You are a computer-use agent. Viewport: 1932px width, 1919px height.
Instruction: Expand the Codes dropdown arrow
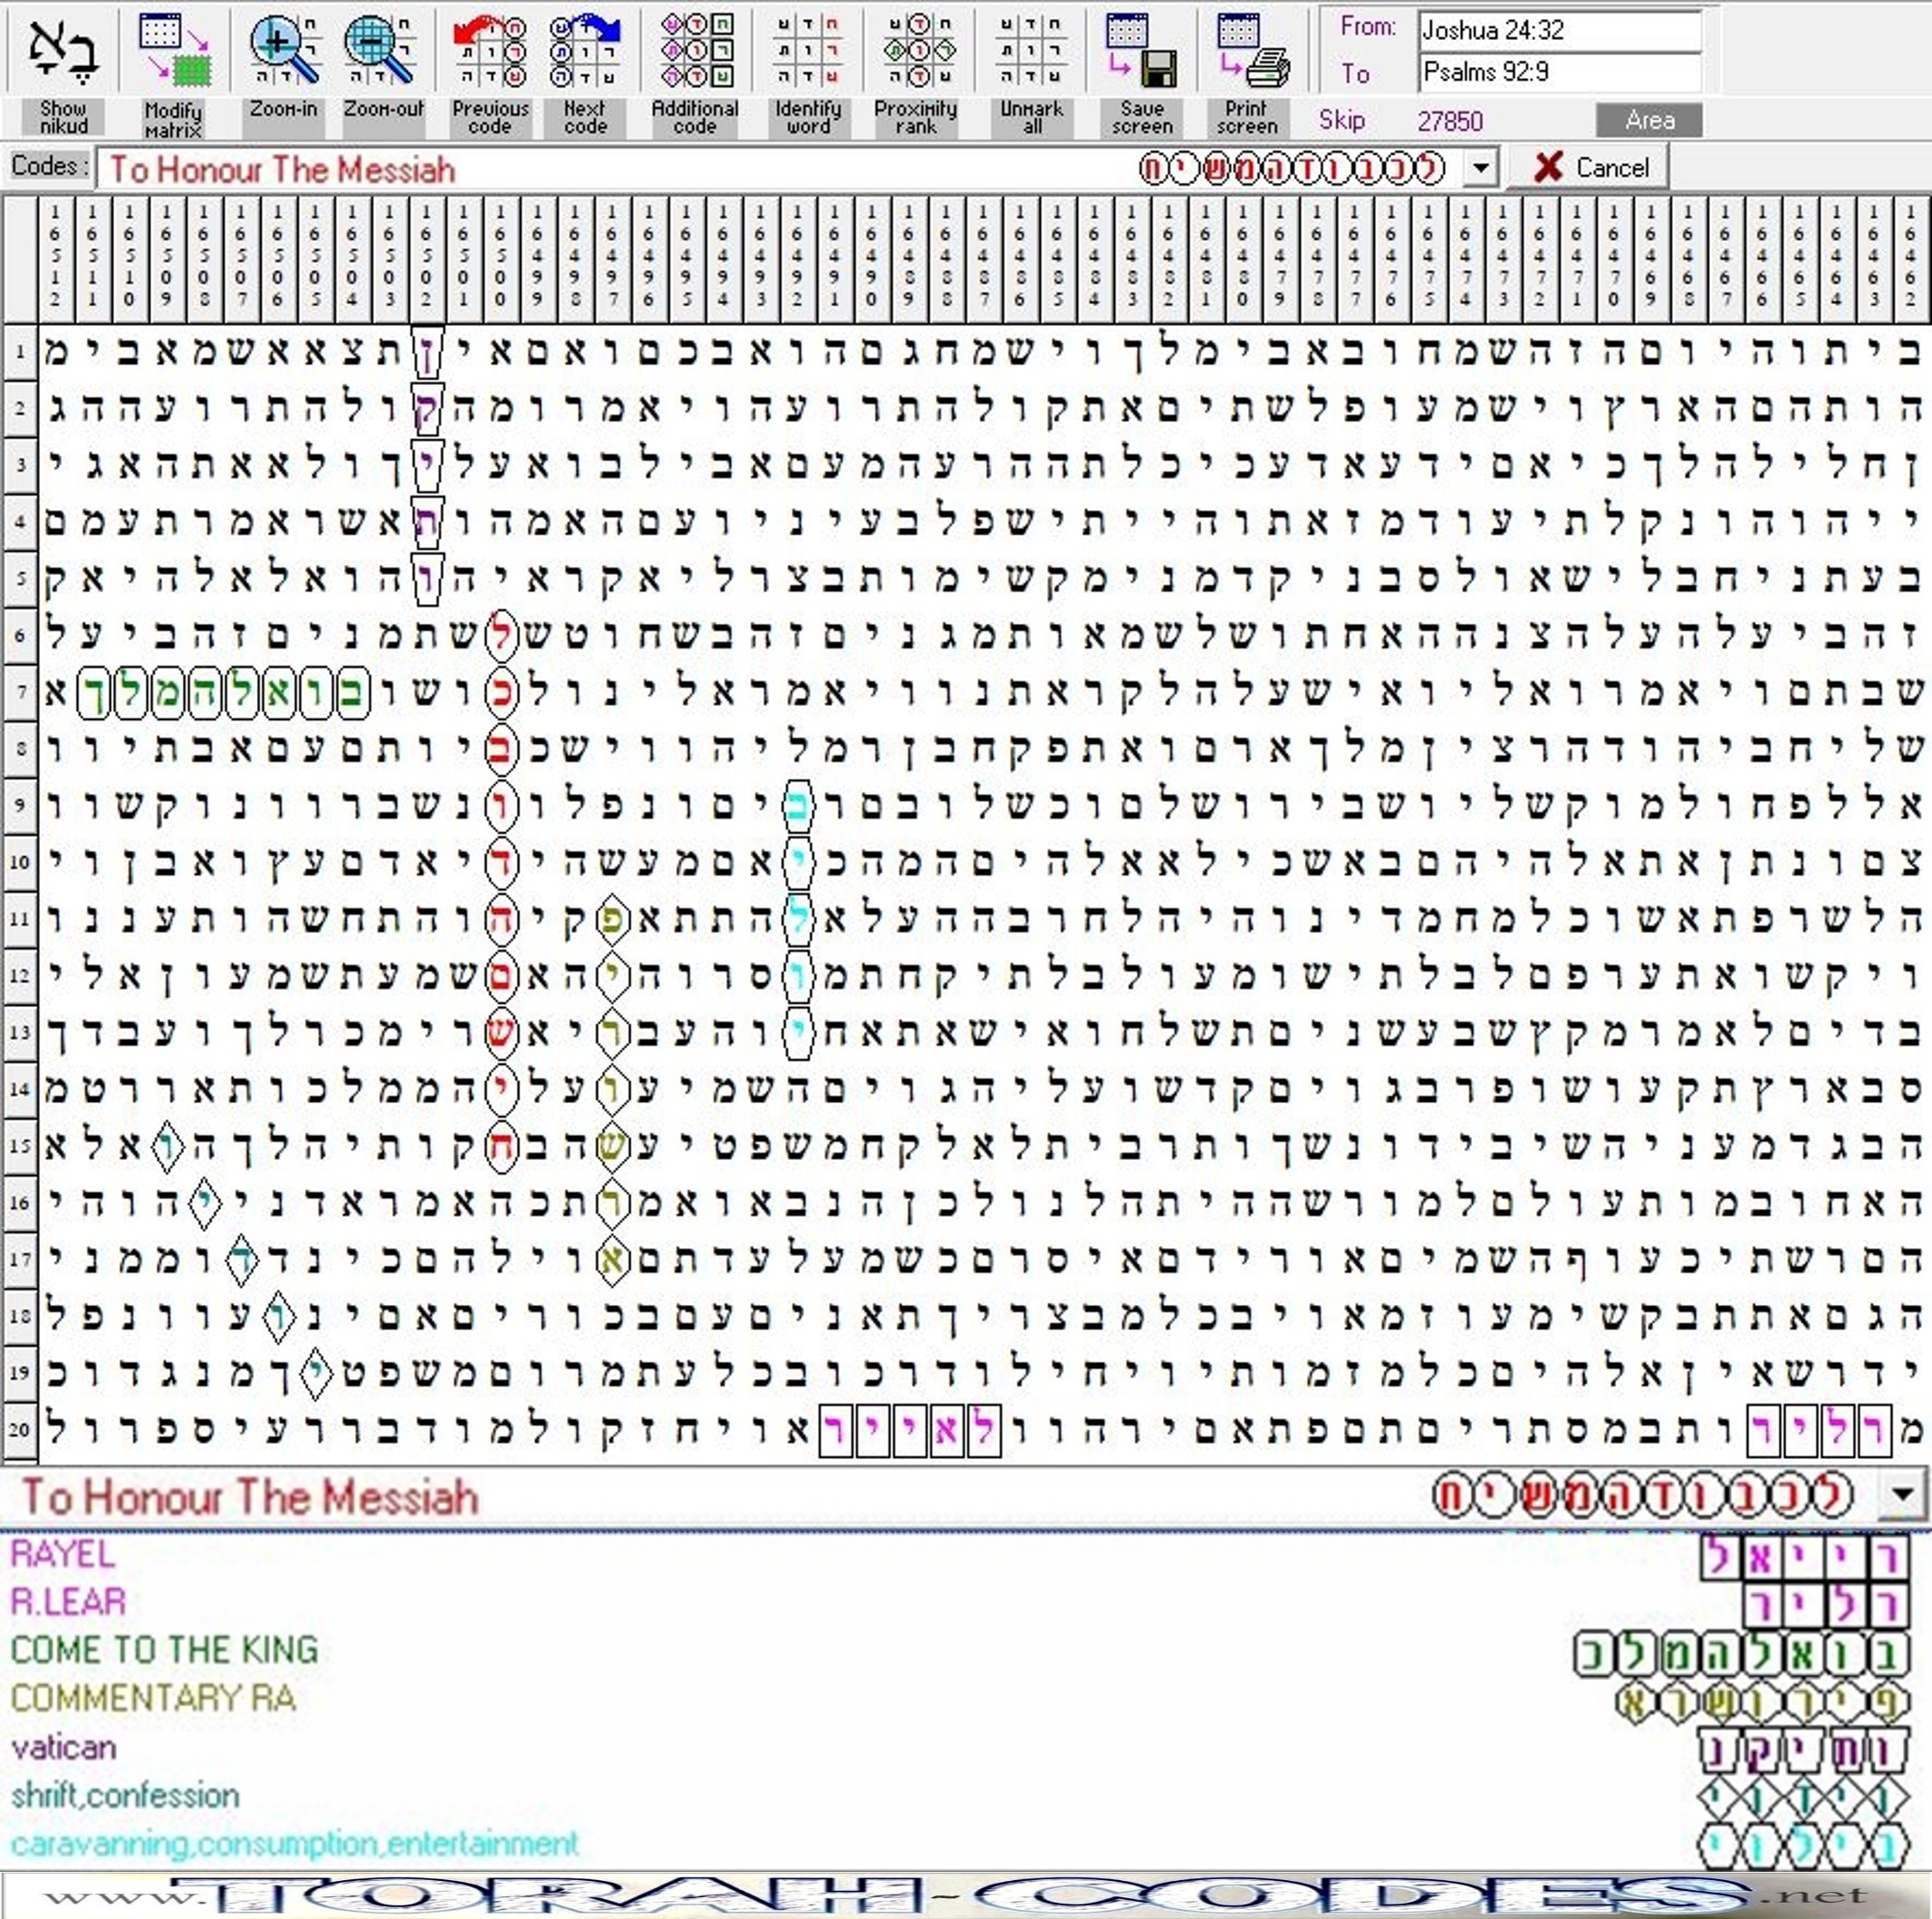coord(1481,168)
